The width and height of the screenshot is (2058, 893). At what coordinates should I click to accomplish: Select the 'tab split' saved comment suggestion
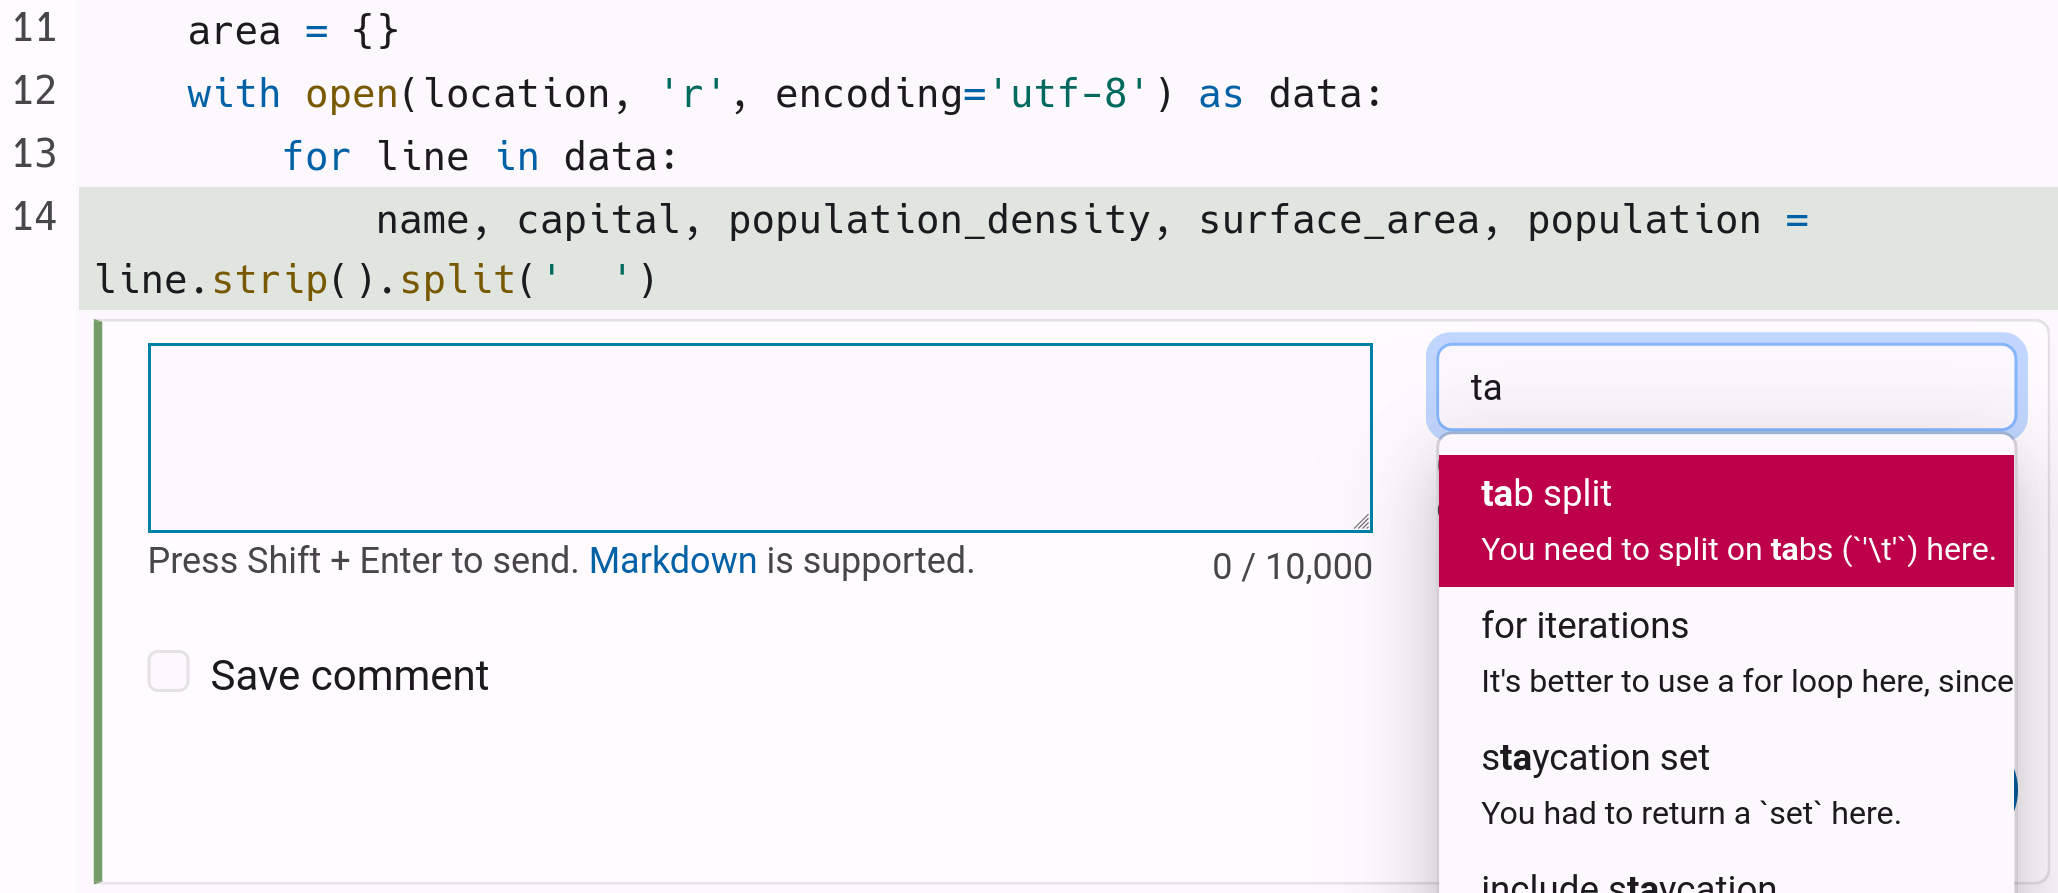click(1726, 521)
